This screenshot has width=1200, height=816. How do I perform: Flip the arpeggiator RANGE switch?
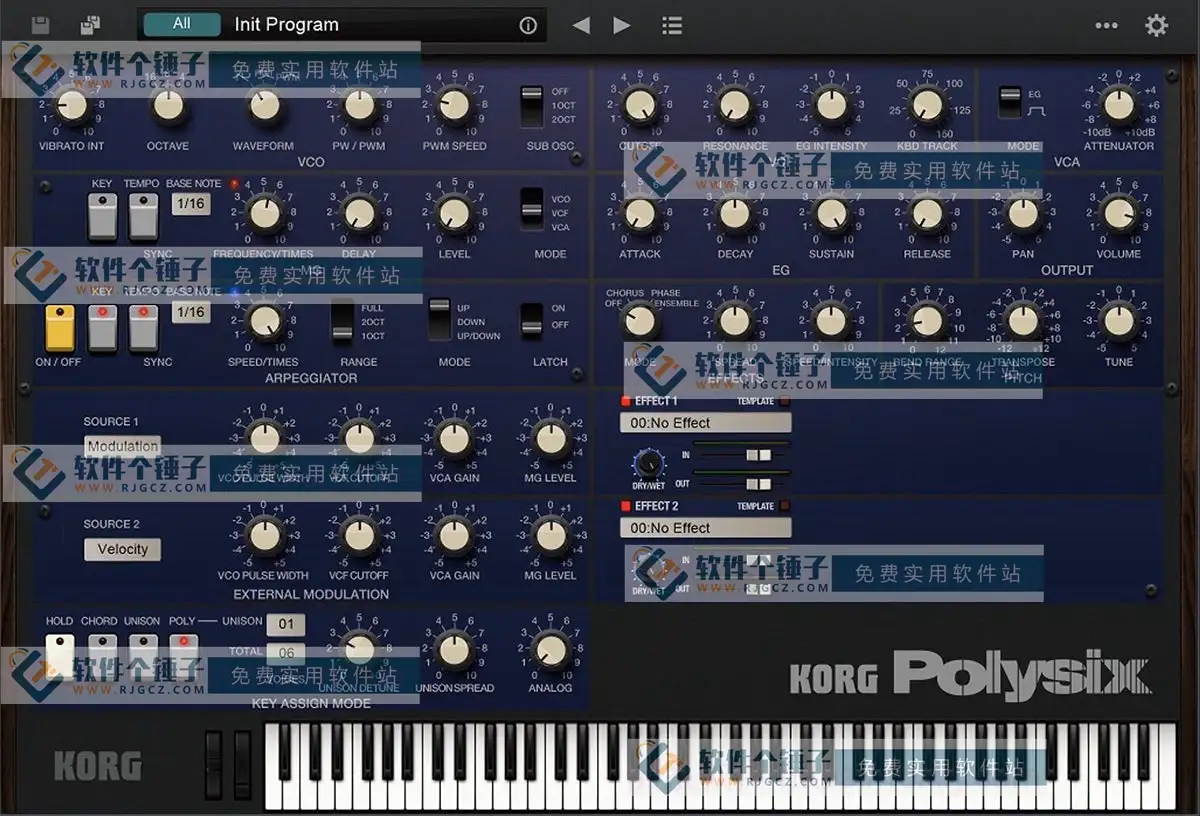click(343, 322)
